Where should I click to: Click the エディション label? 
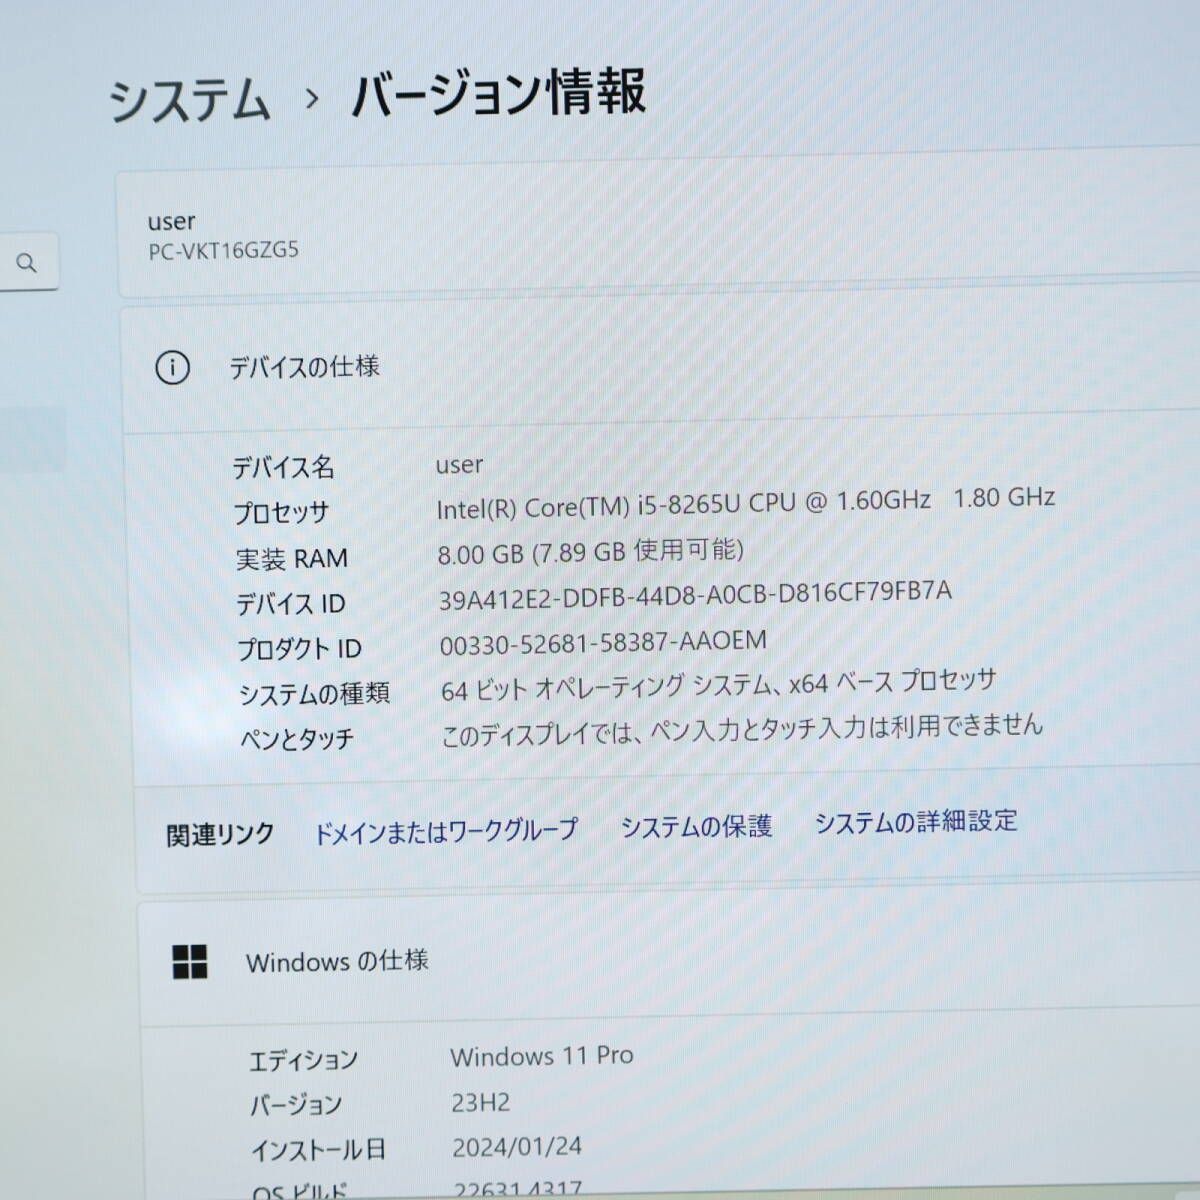pos(303,1060)
